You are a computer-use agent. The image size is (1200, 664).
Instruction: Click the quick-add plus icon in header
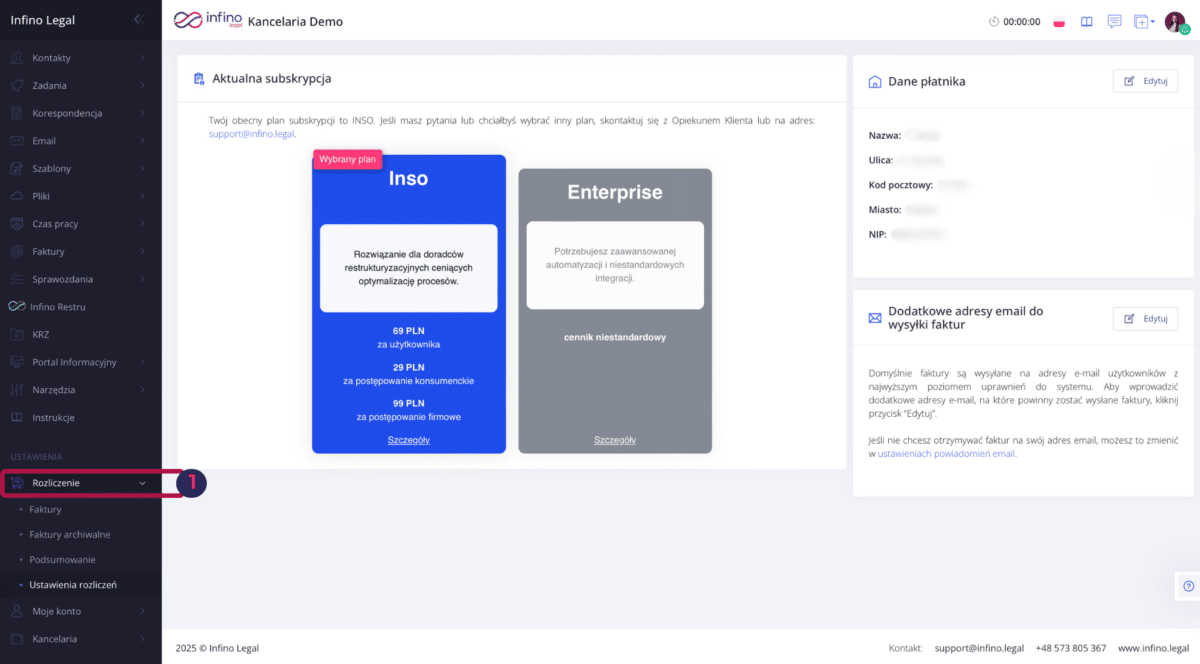click(1140, 21)
